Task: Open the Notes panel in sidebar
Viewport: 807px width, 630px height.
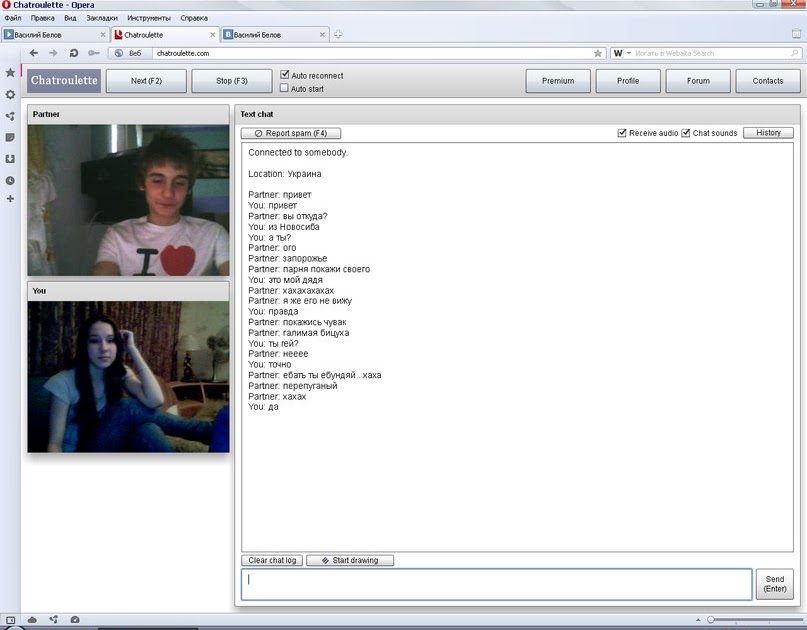Action: click(10, 137)
